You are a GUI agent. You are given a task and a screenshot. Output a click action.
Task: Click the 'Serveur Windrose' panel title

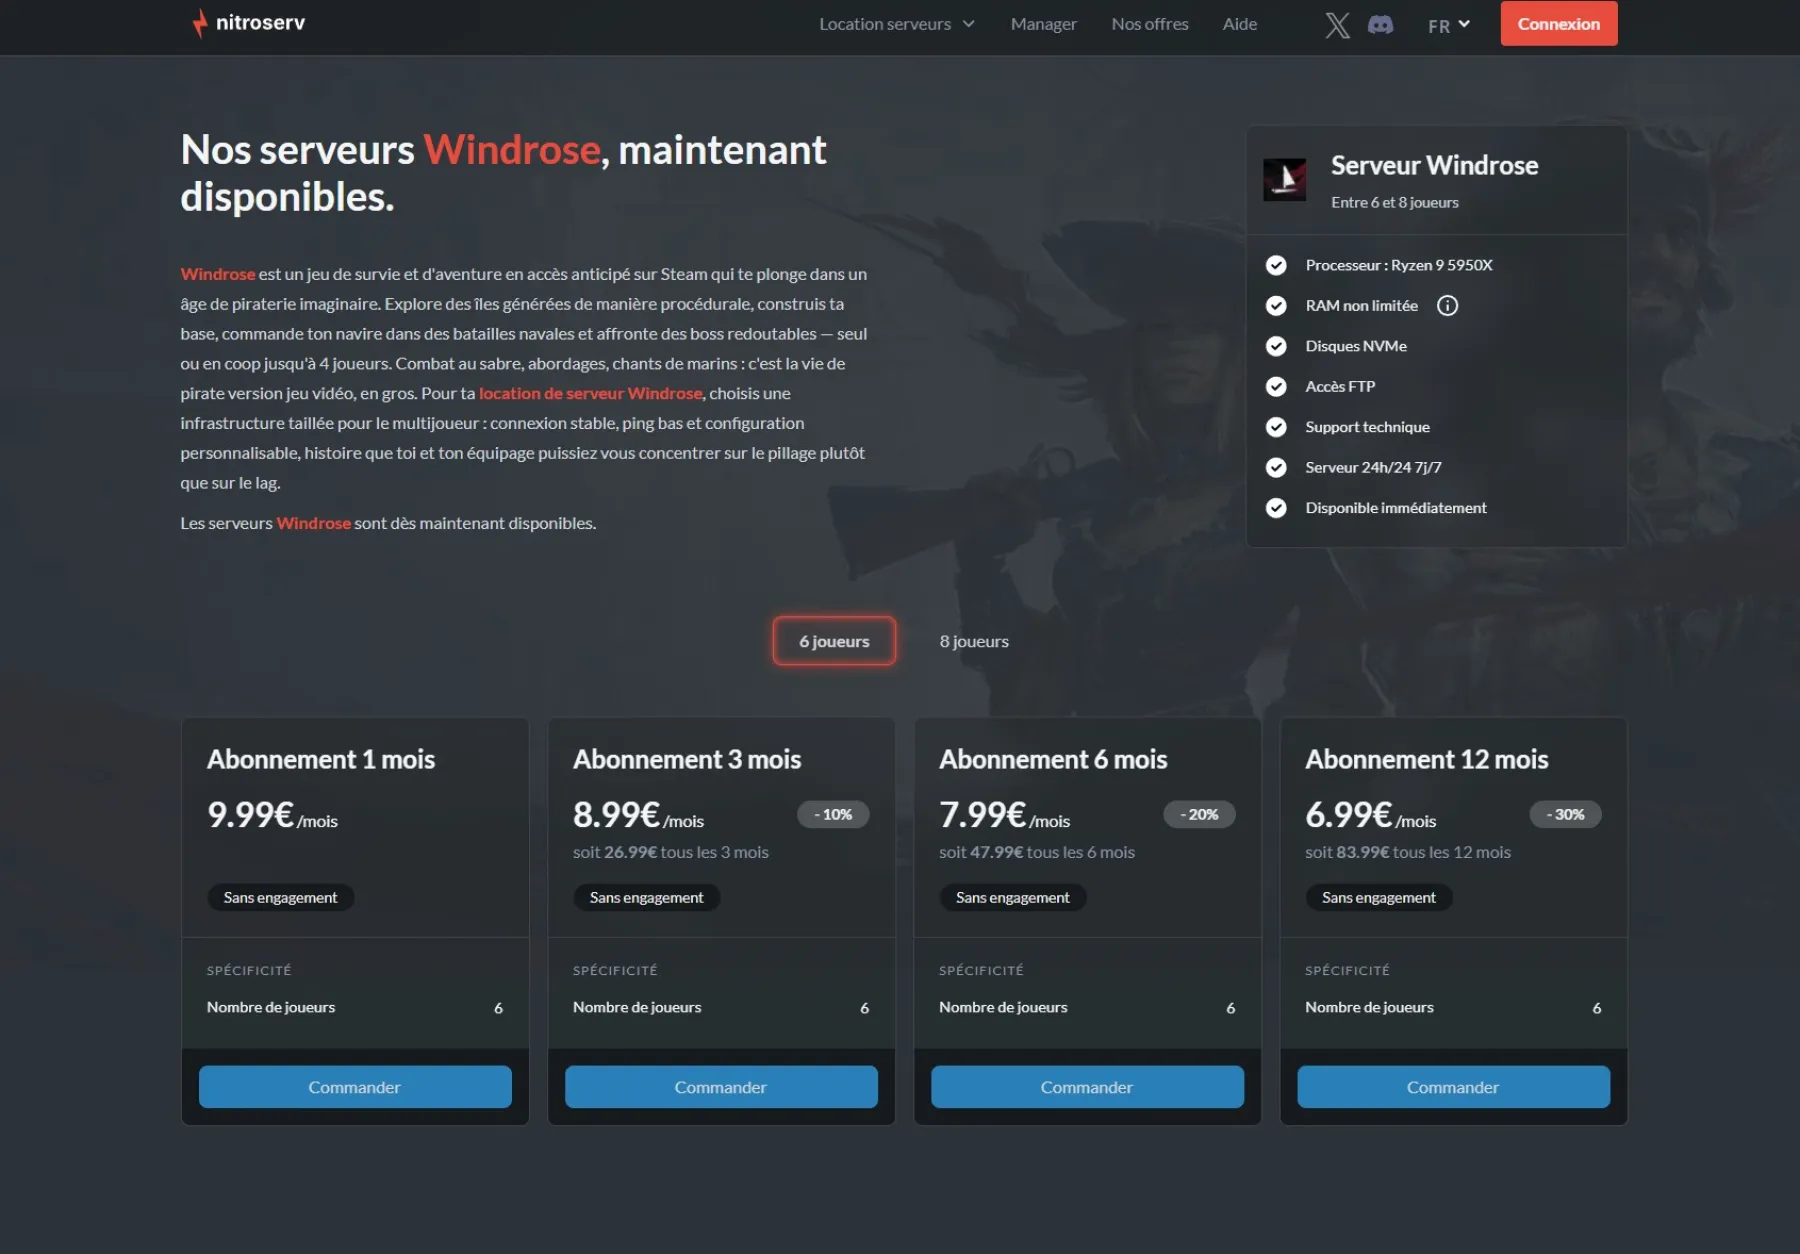[1434, 165]
